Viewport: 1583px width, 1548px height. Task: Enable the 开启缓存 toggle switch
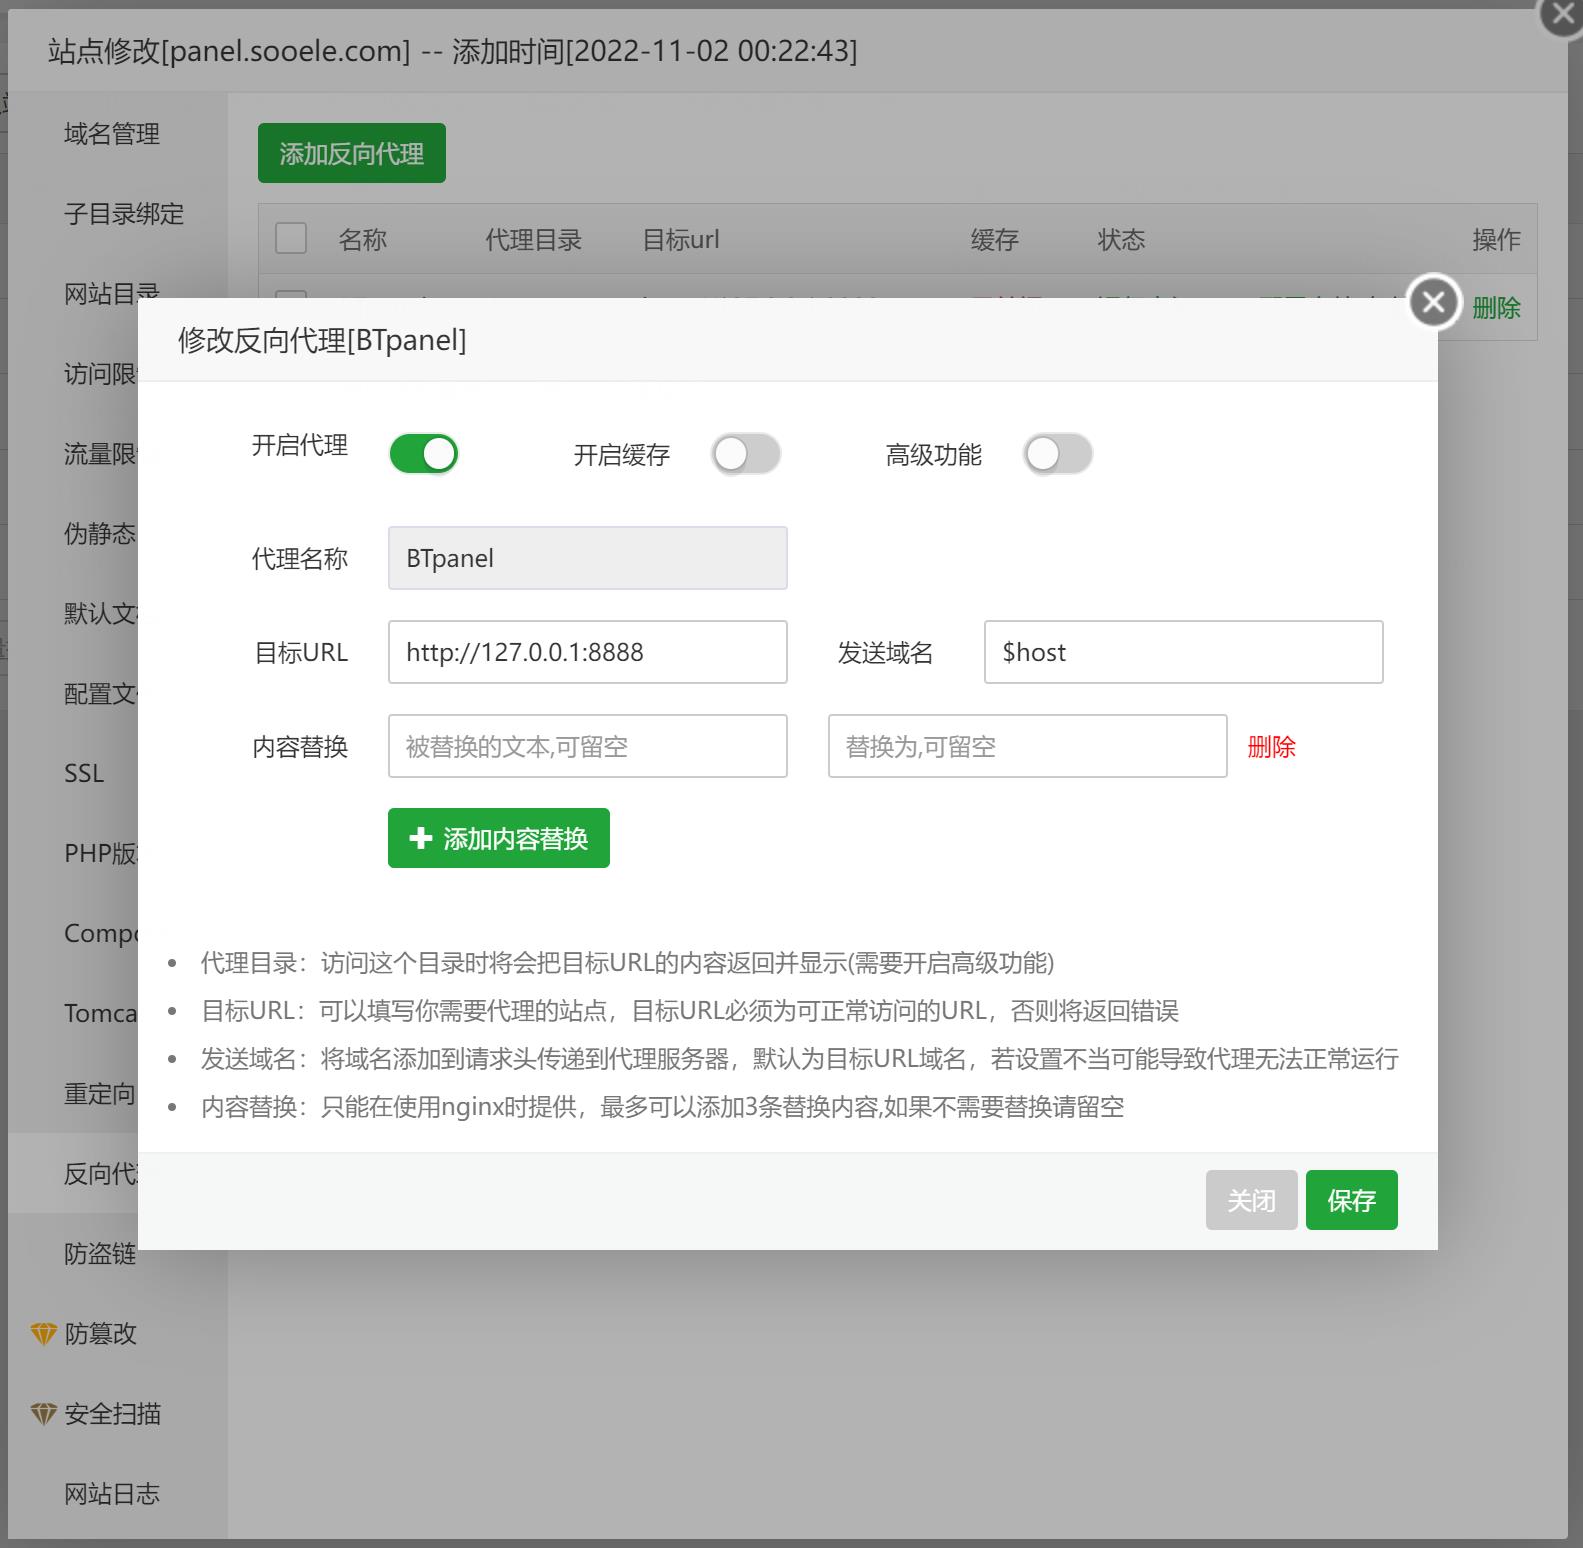click(x=746, y=454)
